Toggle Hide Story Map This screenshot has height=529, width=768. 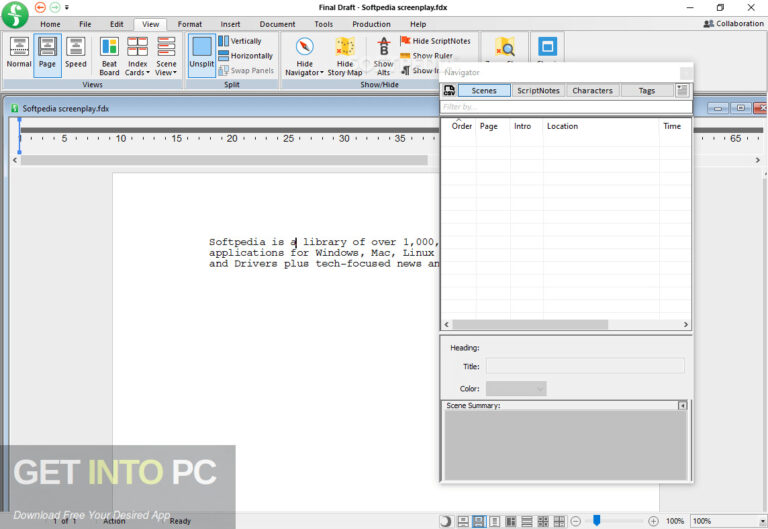point(345,56)
